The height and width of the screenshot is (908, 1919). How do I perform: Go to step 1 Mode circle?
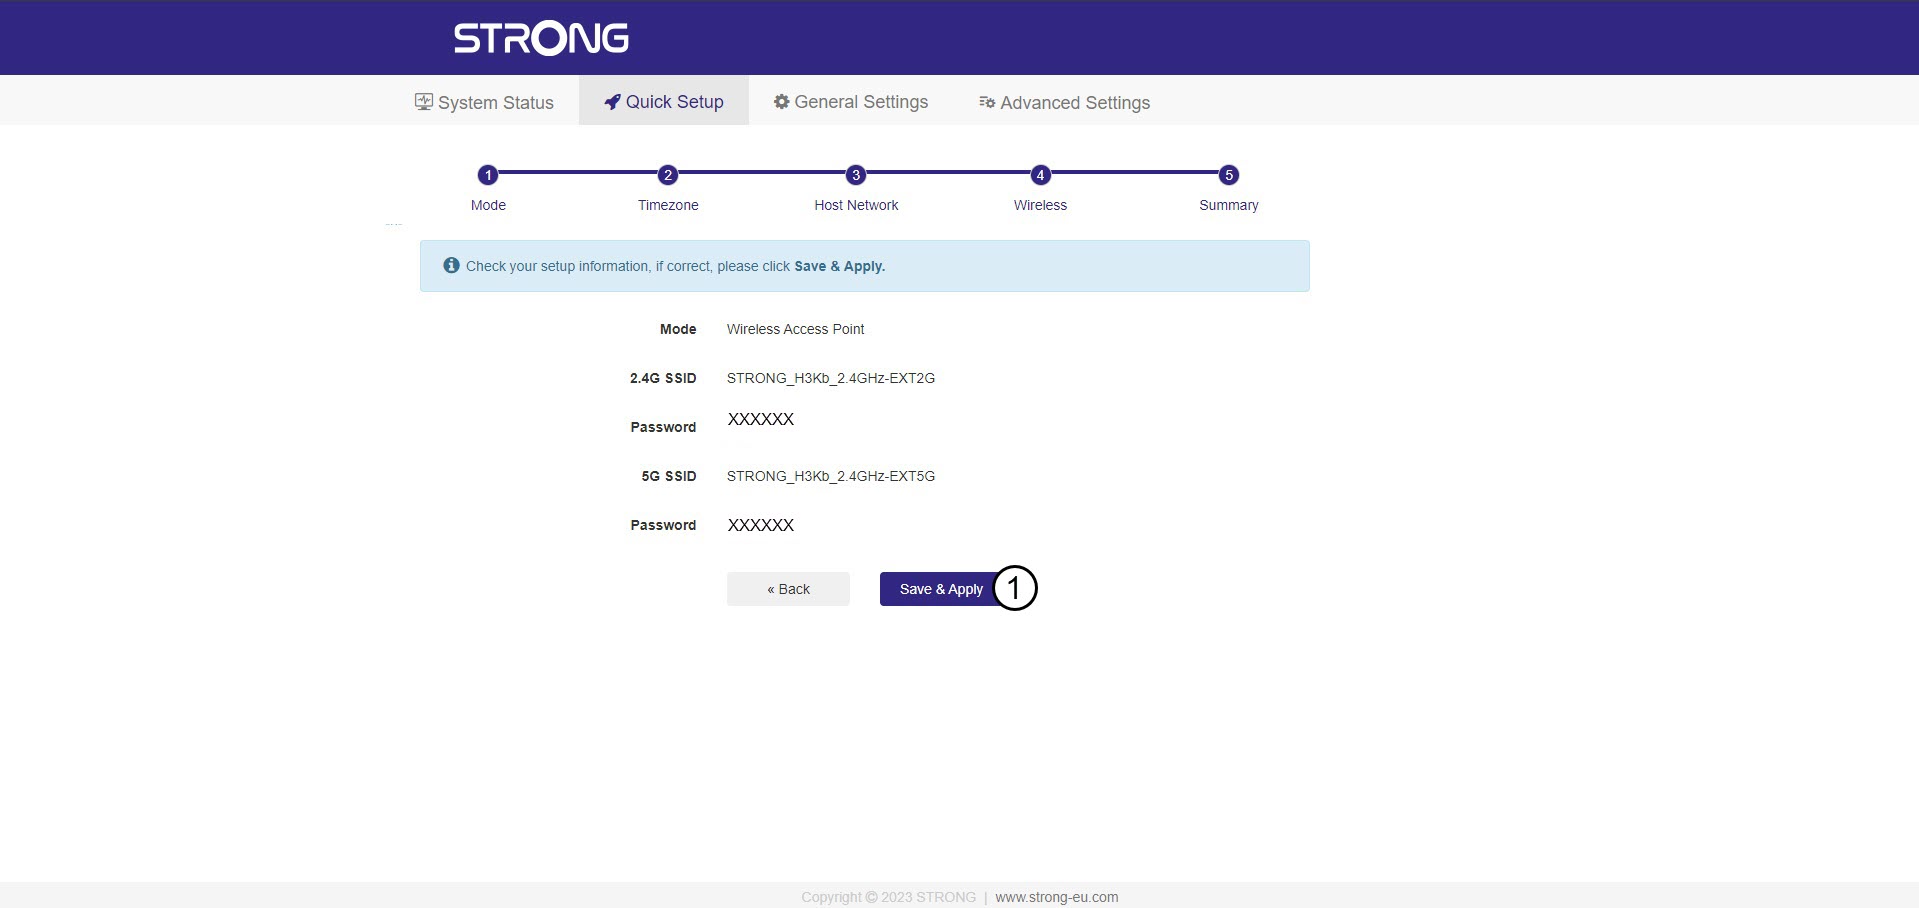(x=488, y=175)
